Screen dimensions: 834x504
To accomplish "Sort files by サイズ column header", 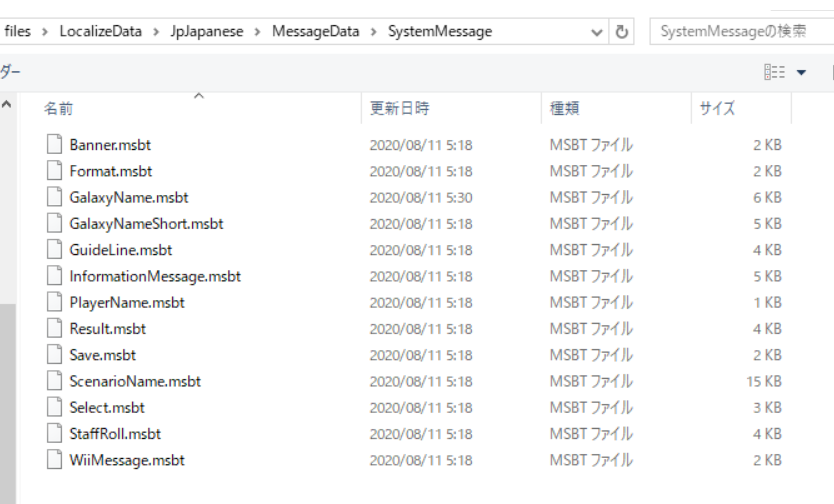I will 717,109.
